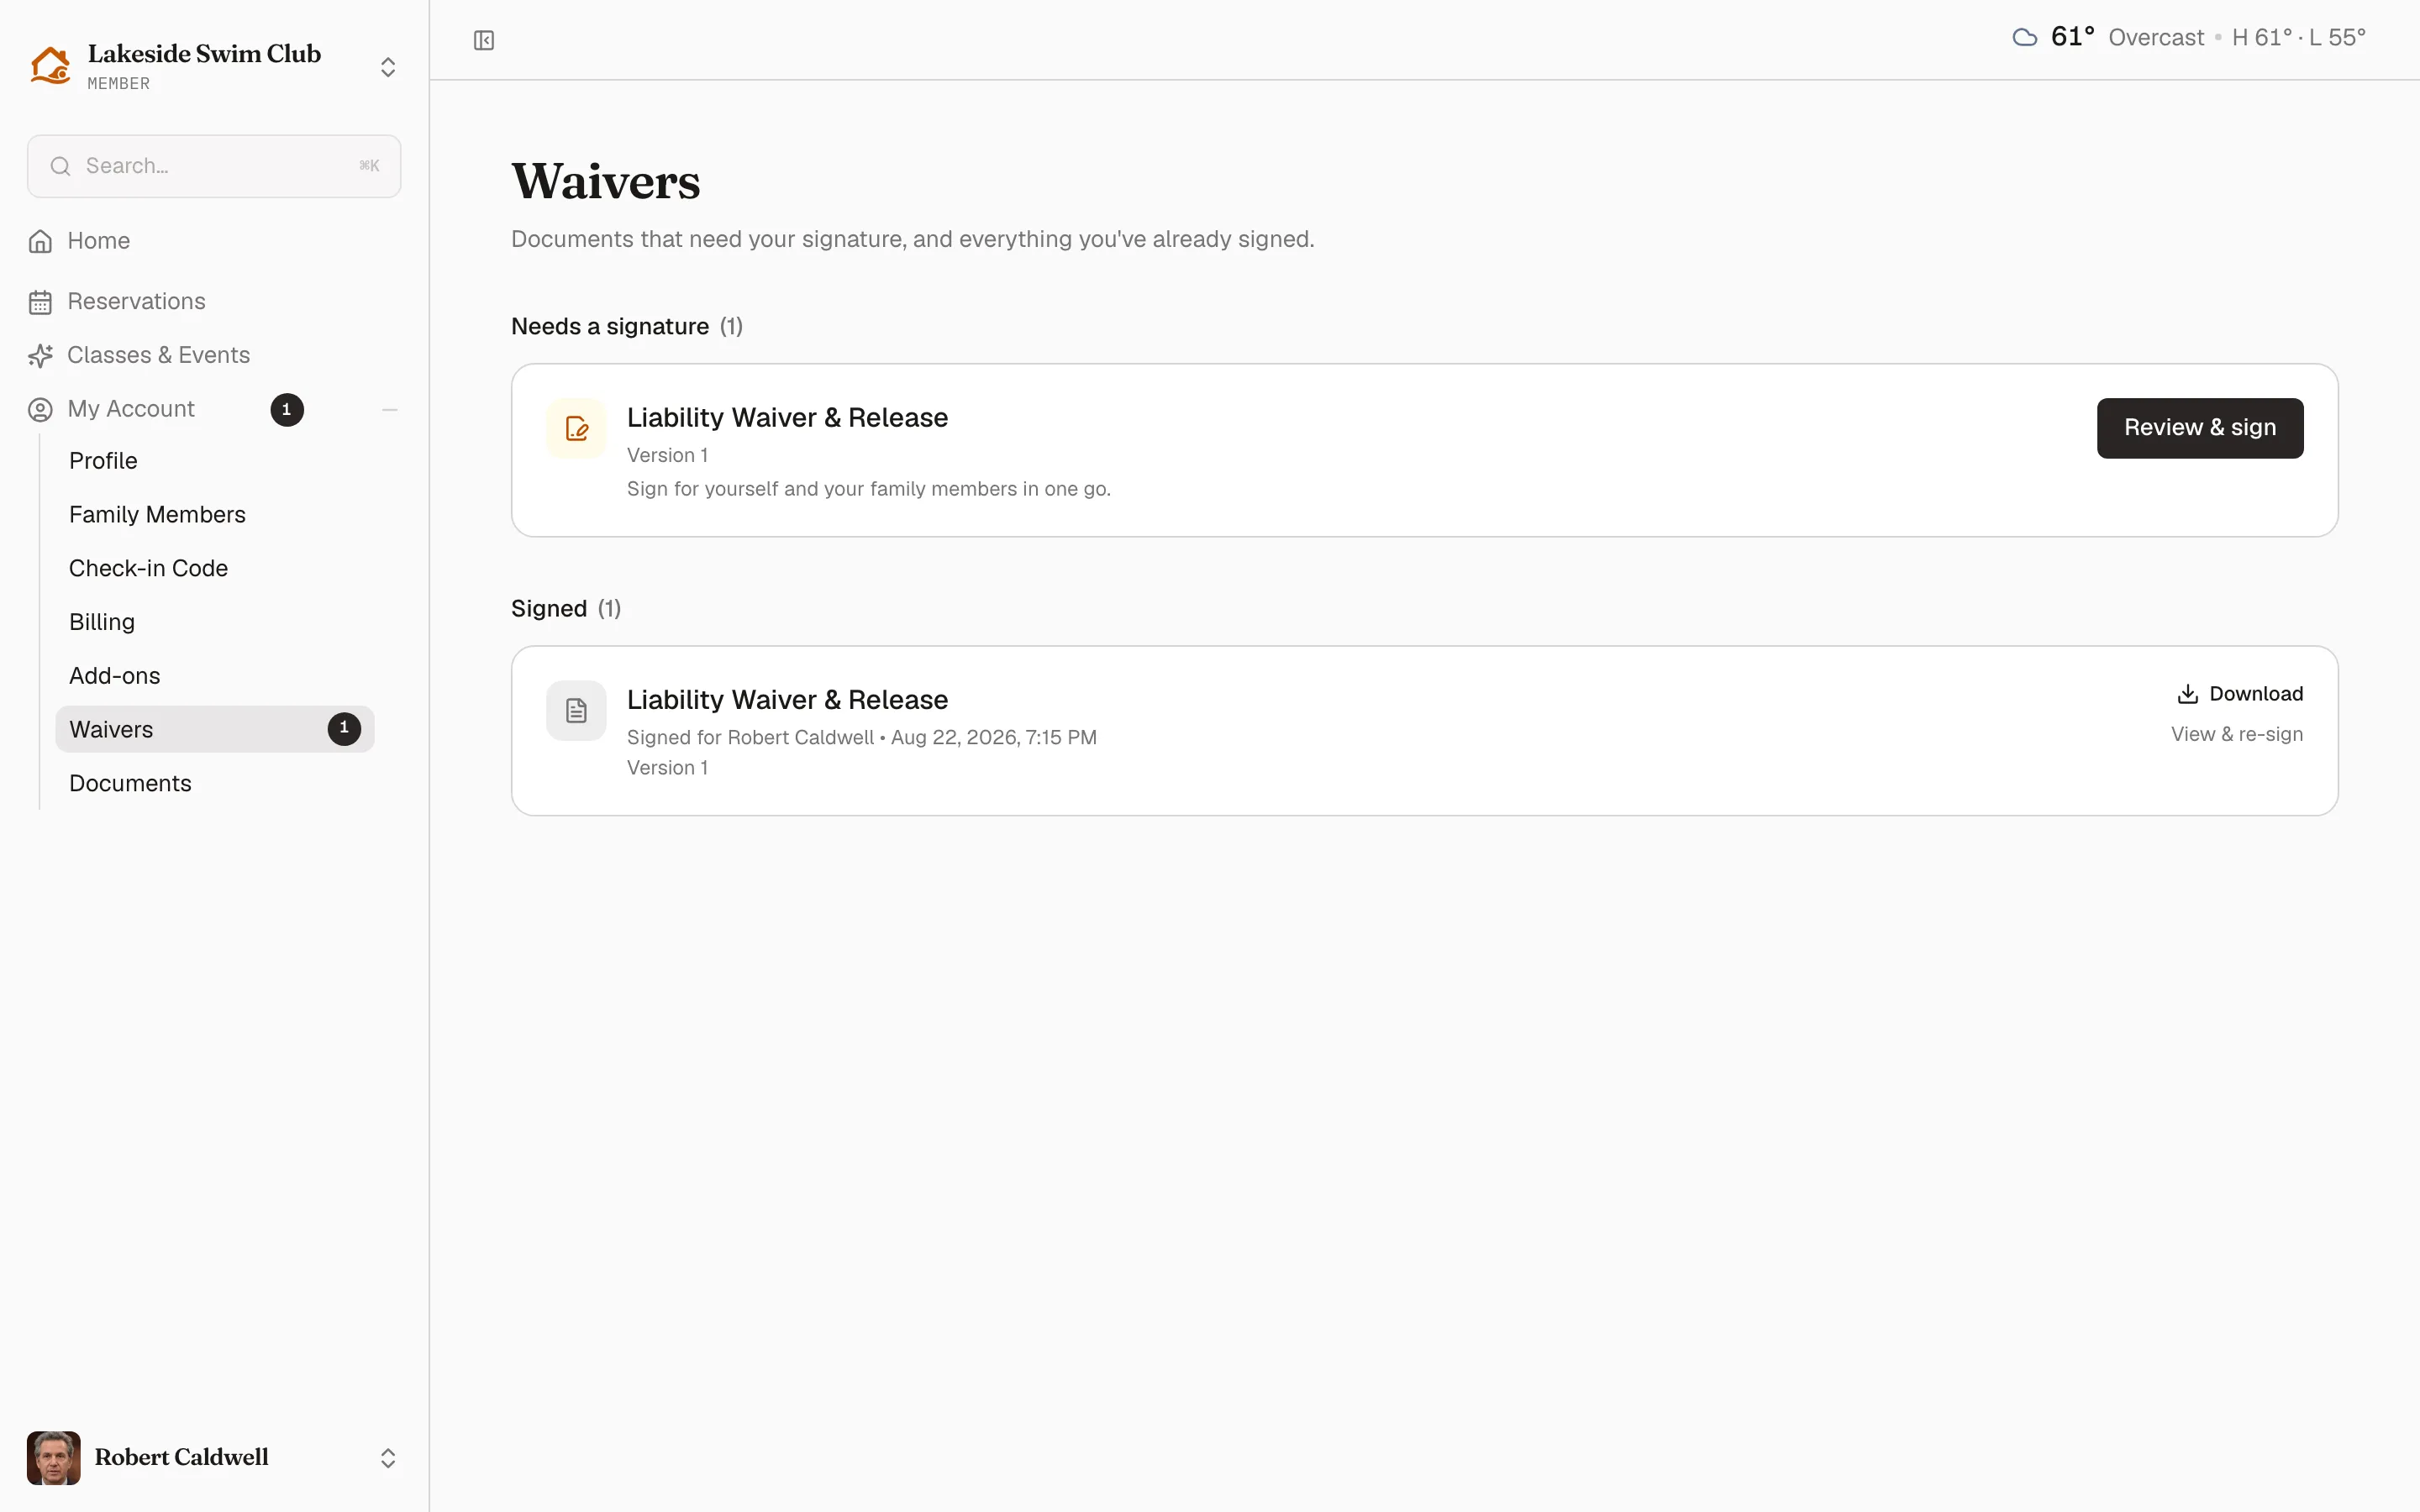Select Waivers in the sidebar
2420x1512 pixels.
(215, 729)
